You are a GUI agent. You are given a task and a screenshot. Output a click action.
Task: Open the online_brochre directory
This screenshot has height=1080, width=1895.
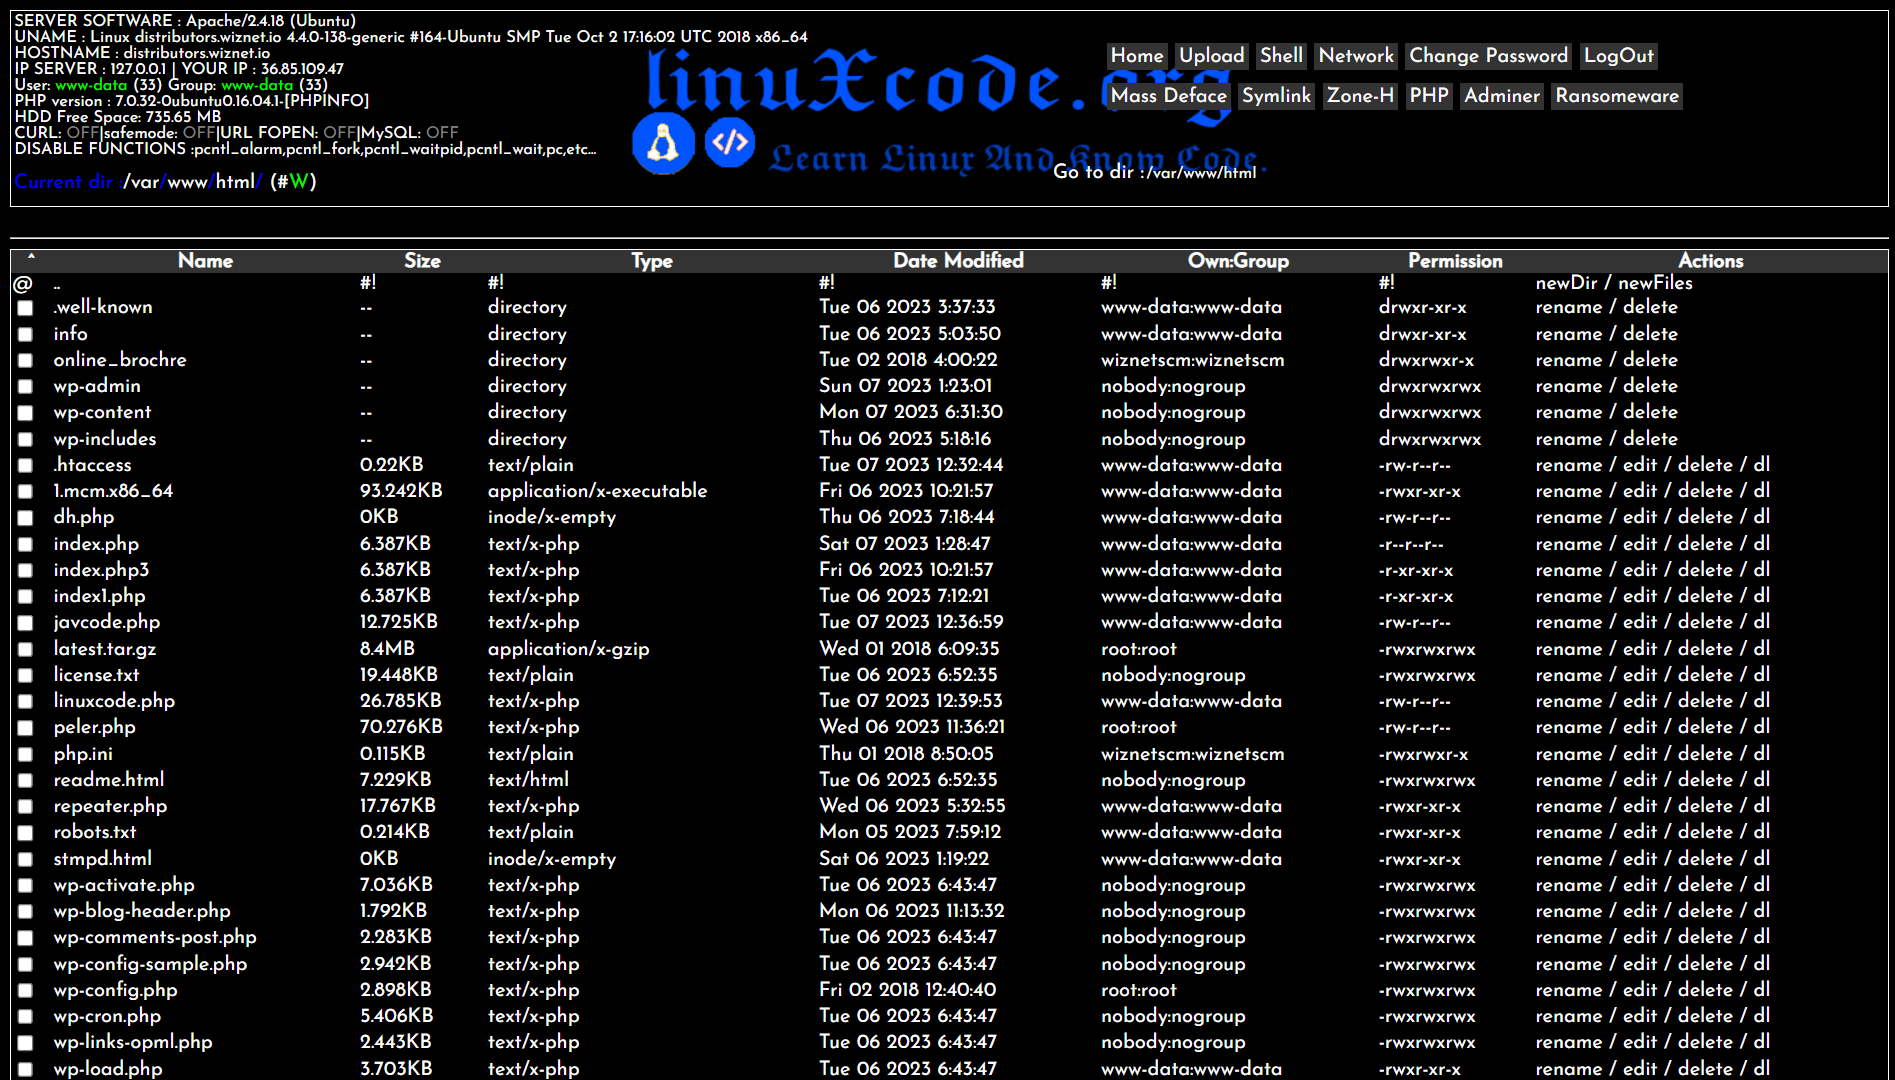click(x=119, y=360)
